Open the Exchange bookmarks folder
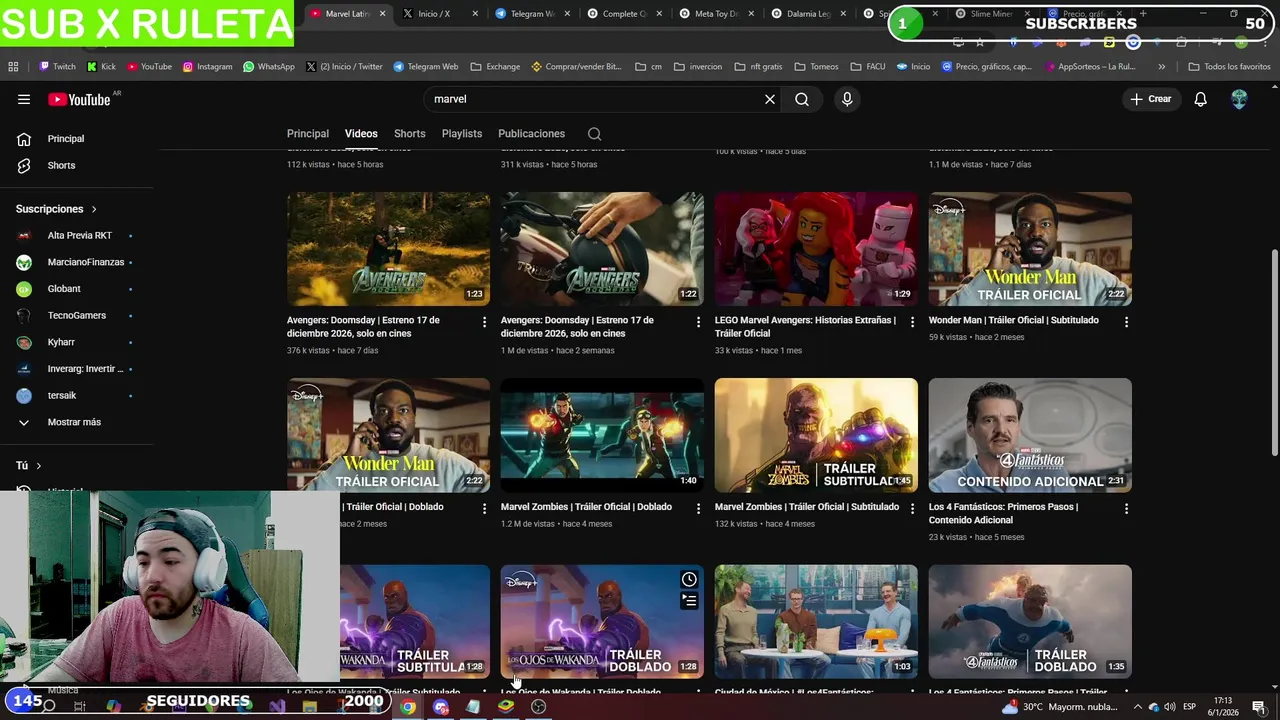 (x=494, y=67)
